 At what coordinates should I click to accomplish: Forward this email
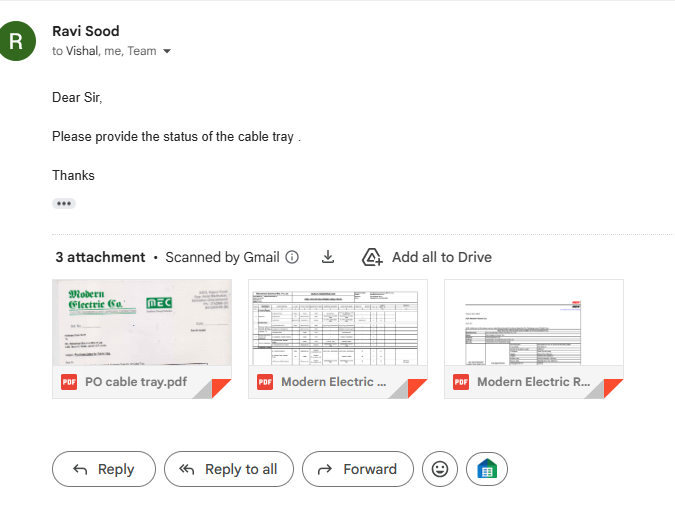357,469
